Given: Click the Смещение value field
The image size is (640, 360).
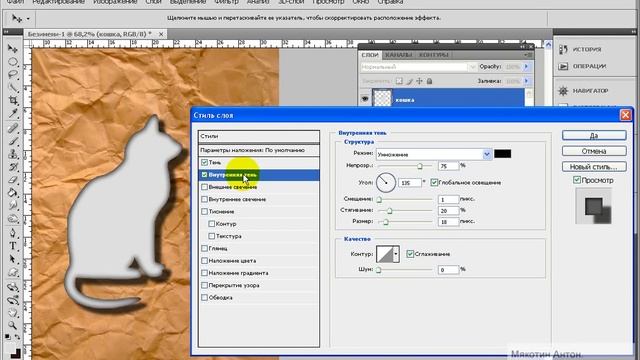Looking at the screenshot, I should (448, 199).
